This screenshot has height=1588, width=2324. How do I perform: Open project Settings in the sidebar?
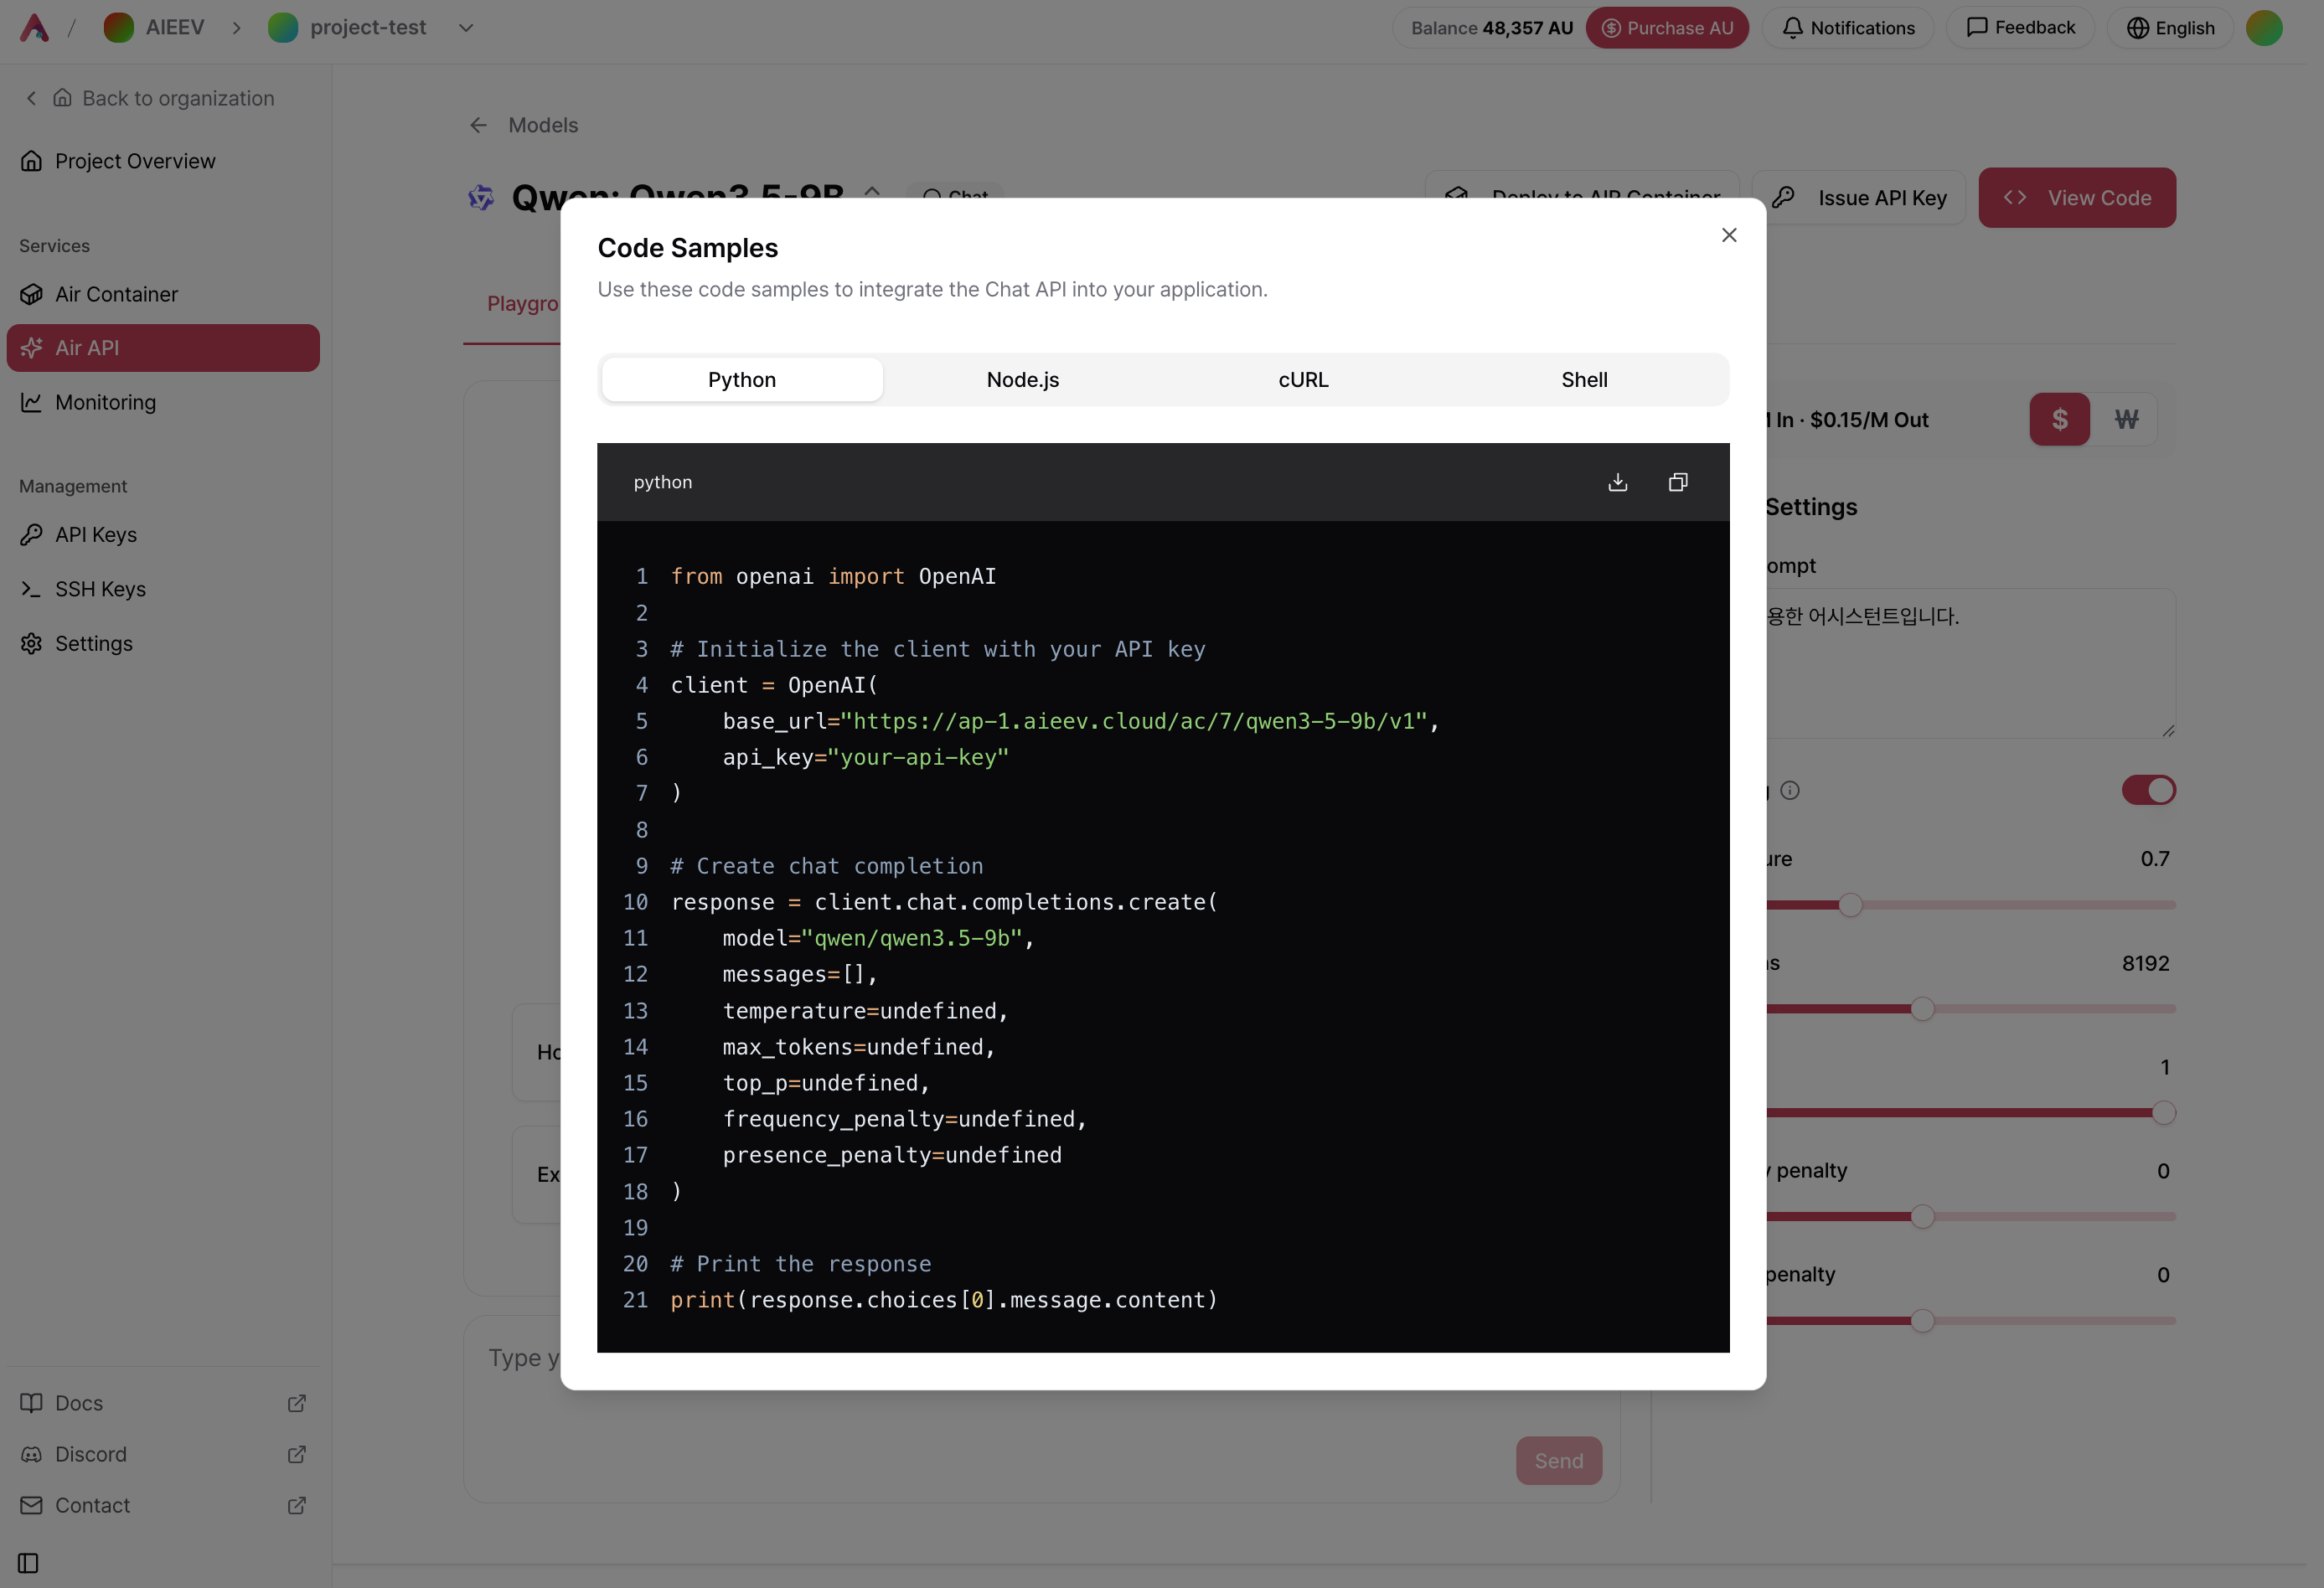(163, 643)
